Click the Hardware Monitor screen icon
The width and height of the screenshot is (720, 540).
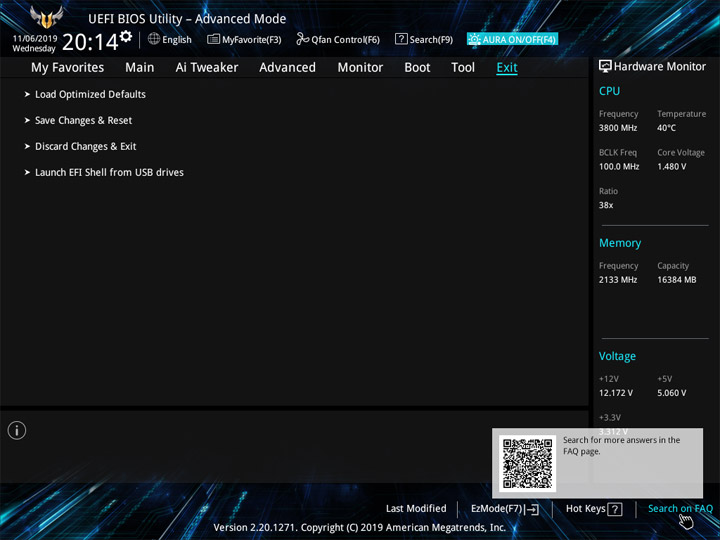coord(605,66)
